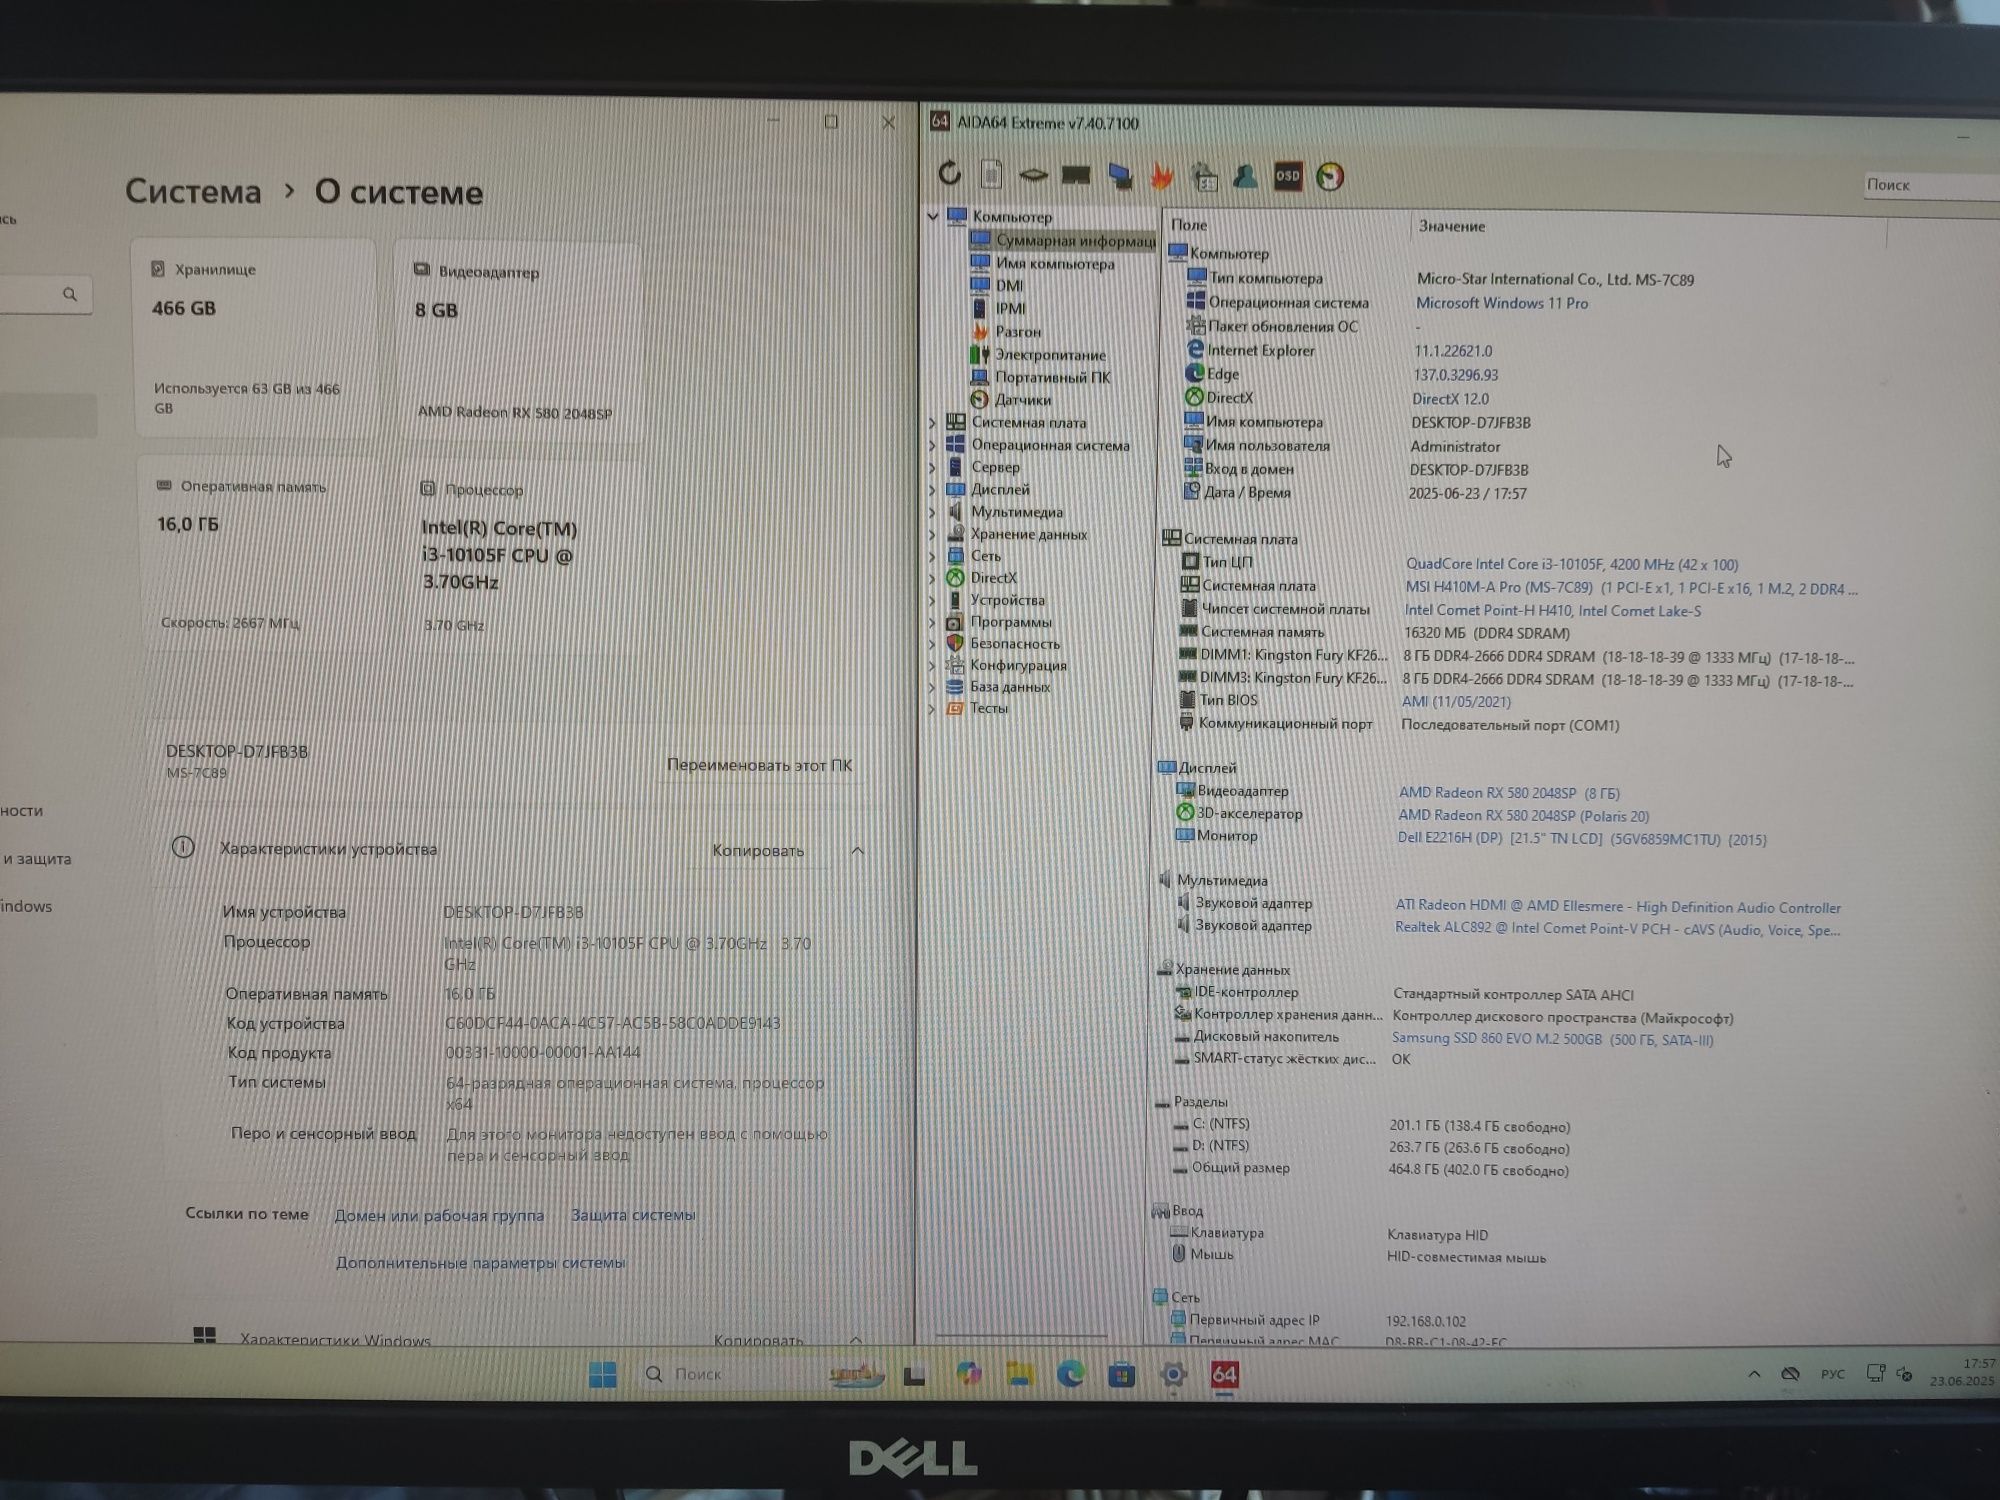Image resolution: width=2000 pixels, height=1500 pixels.
Task: Expand the Дисплей tree node
Action: coord(932,490)
